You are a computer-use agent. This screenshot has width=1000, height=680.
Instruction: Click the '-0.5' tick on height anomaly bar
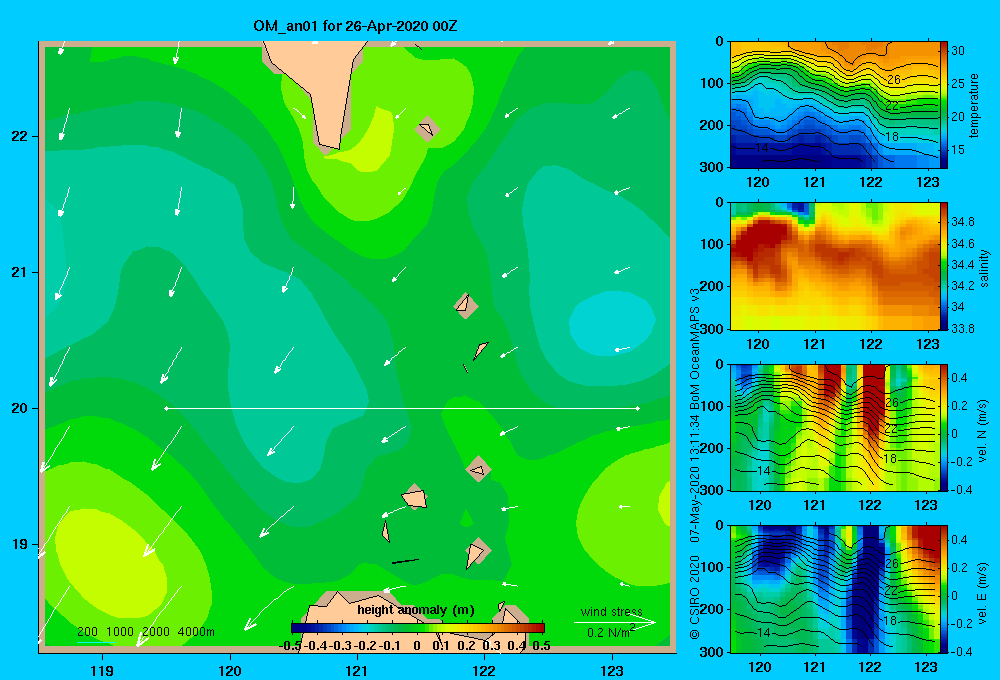click(x=290, y=646)
